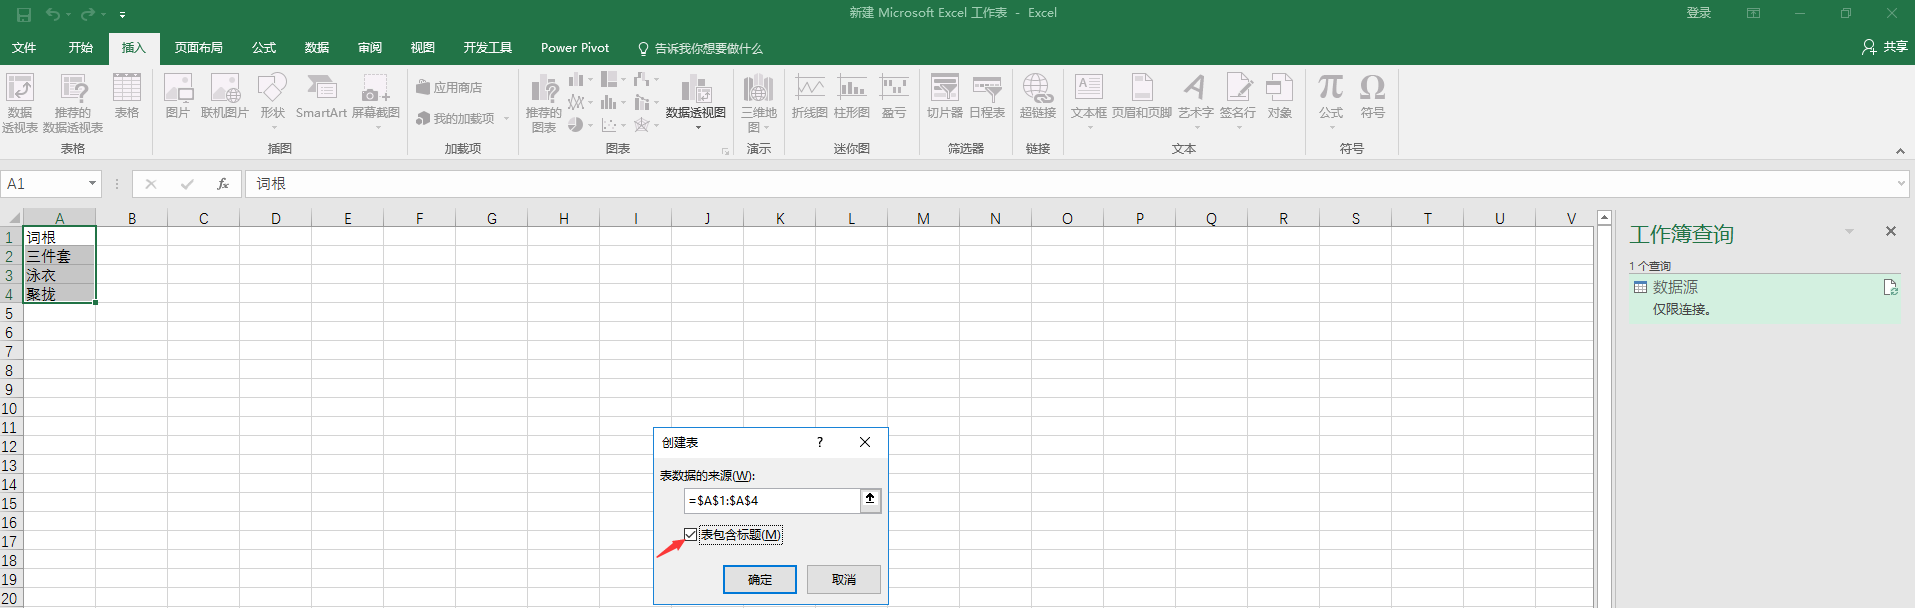Screen dimensions: 1915x608
Task: Insert a Column sparkline (柱形图)
Action: point(852,96)
